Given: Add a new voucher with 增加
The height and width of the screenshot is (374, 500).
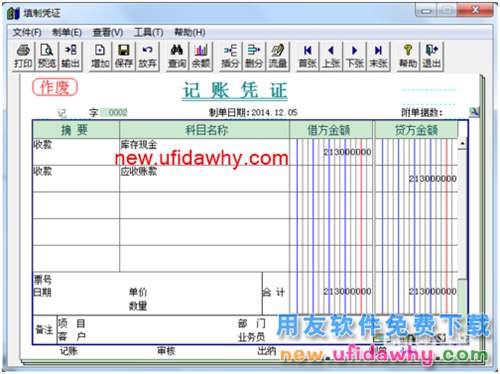Looking at the screenshot, I should pos(100,56).
